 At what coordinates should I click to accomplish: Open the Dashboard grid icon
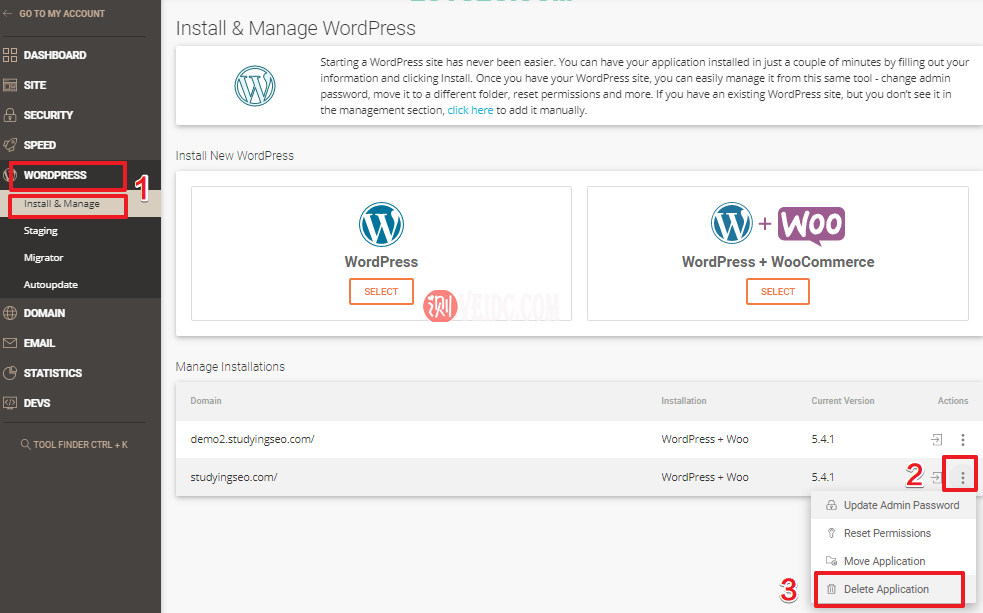(x=10, y=55)
